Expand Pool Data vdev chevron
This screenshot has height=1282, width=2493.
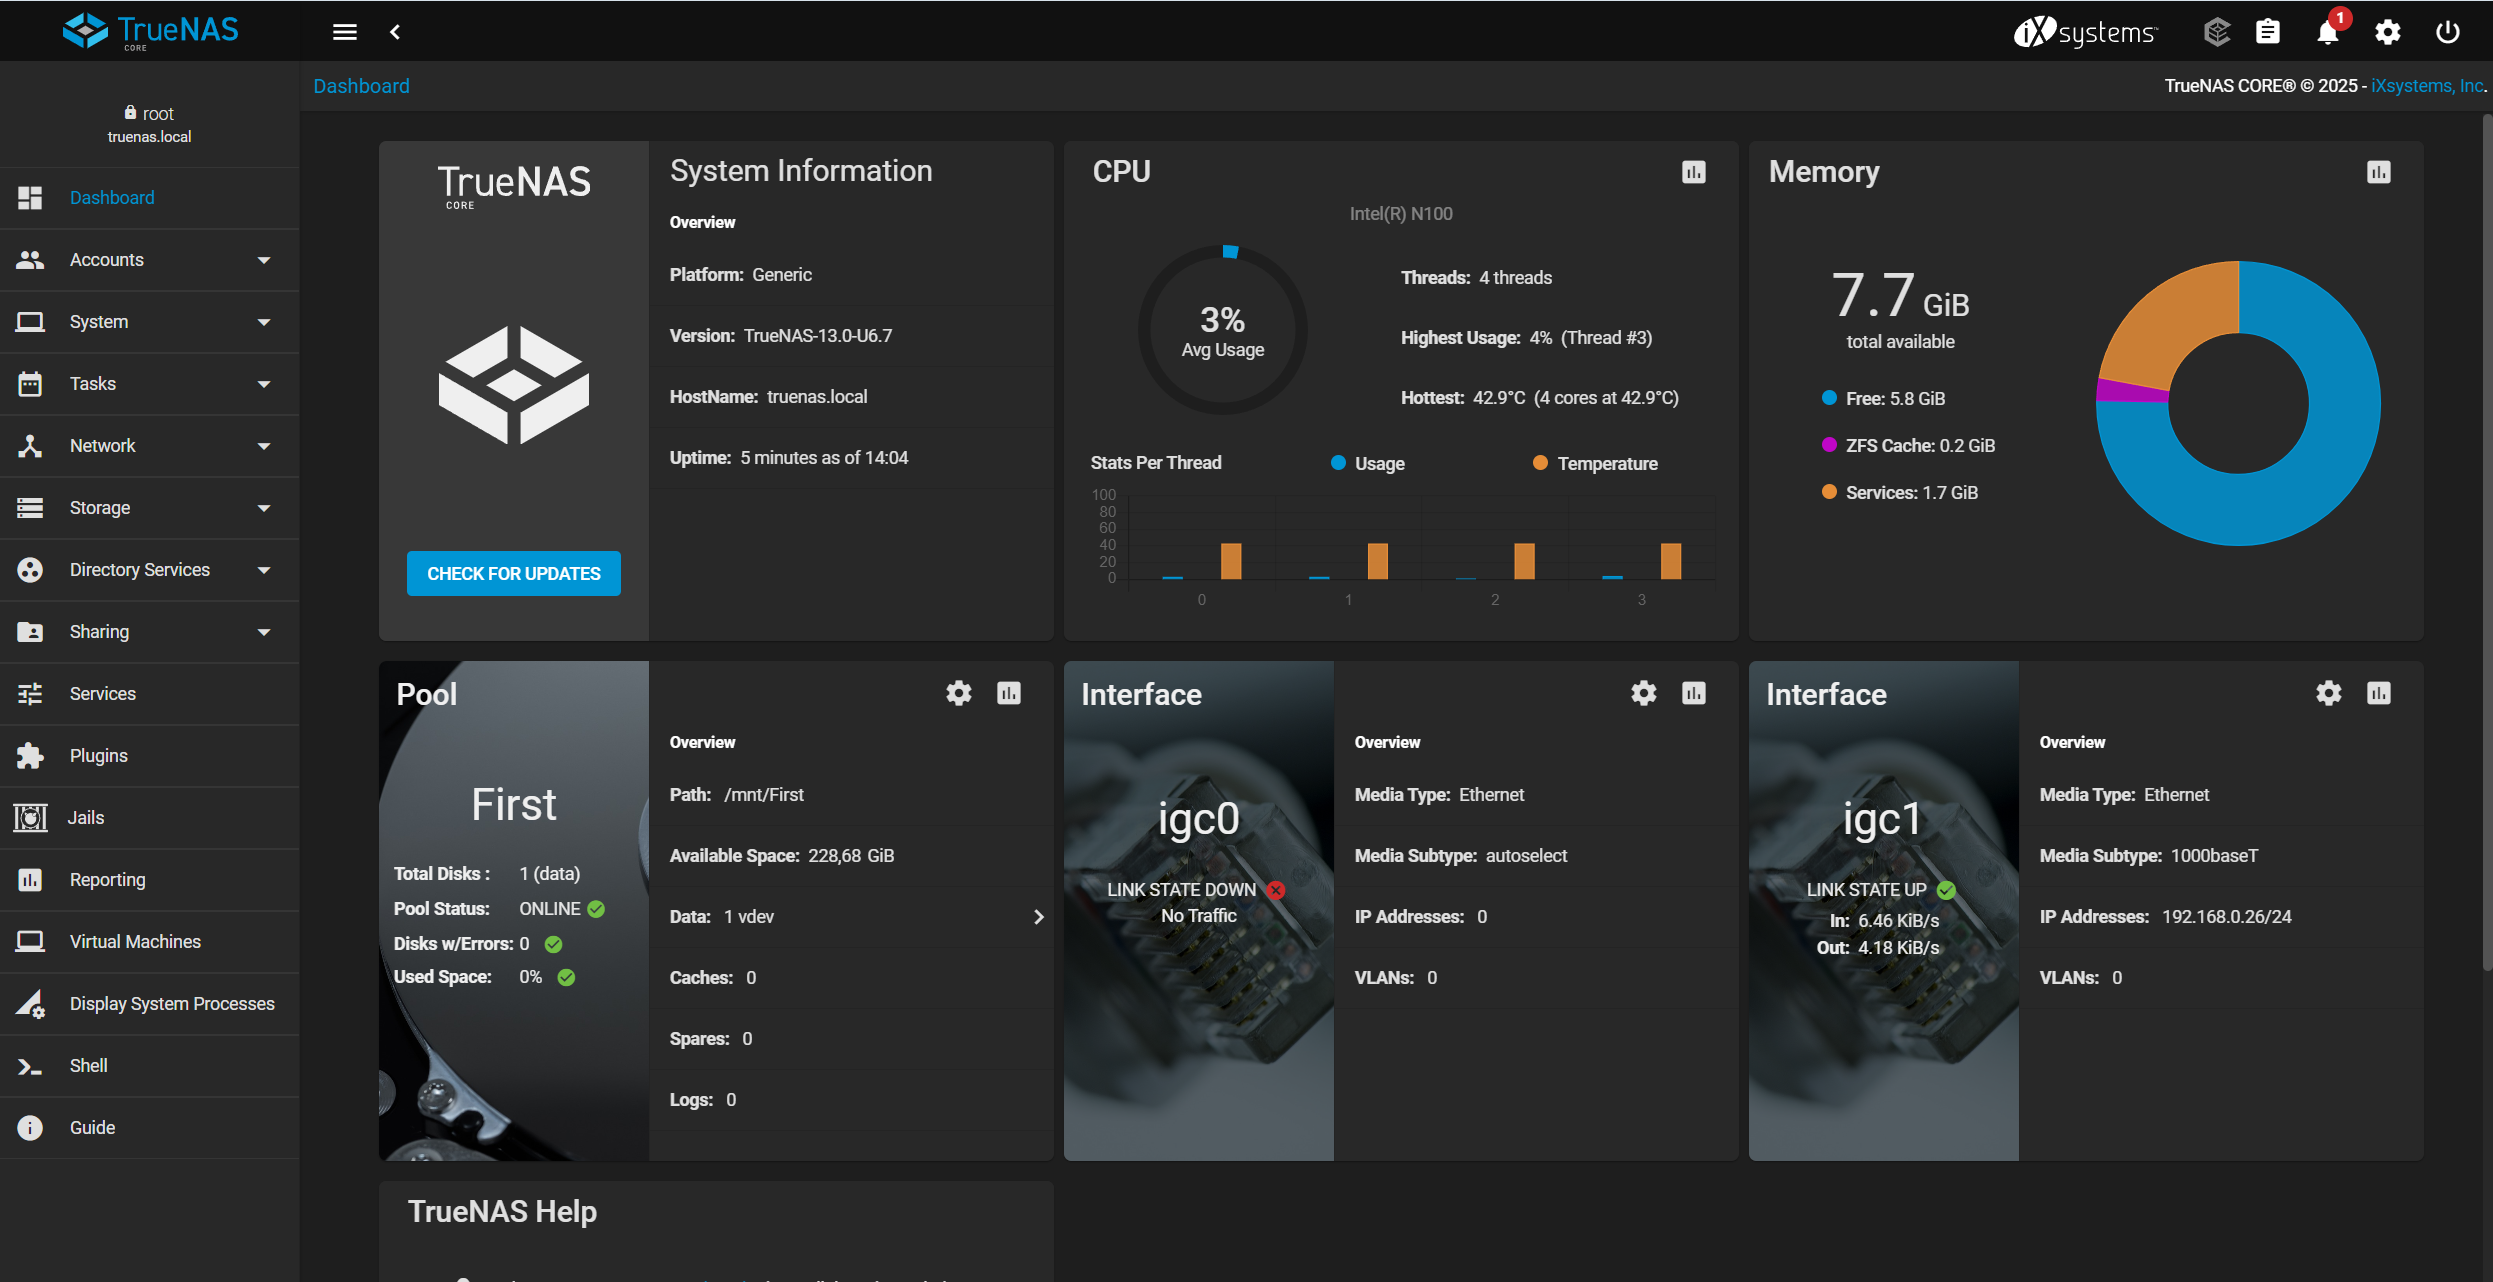click(1038, 917)
